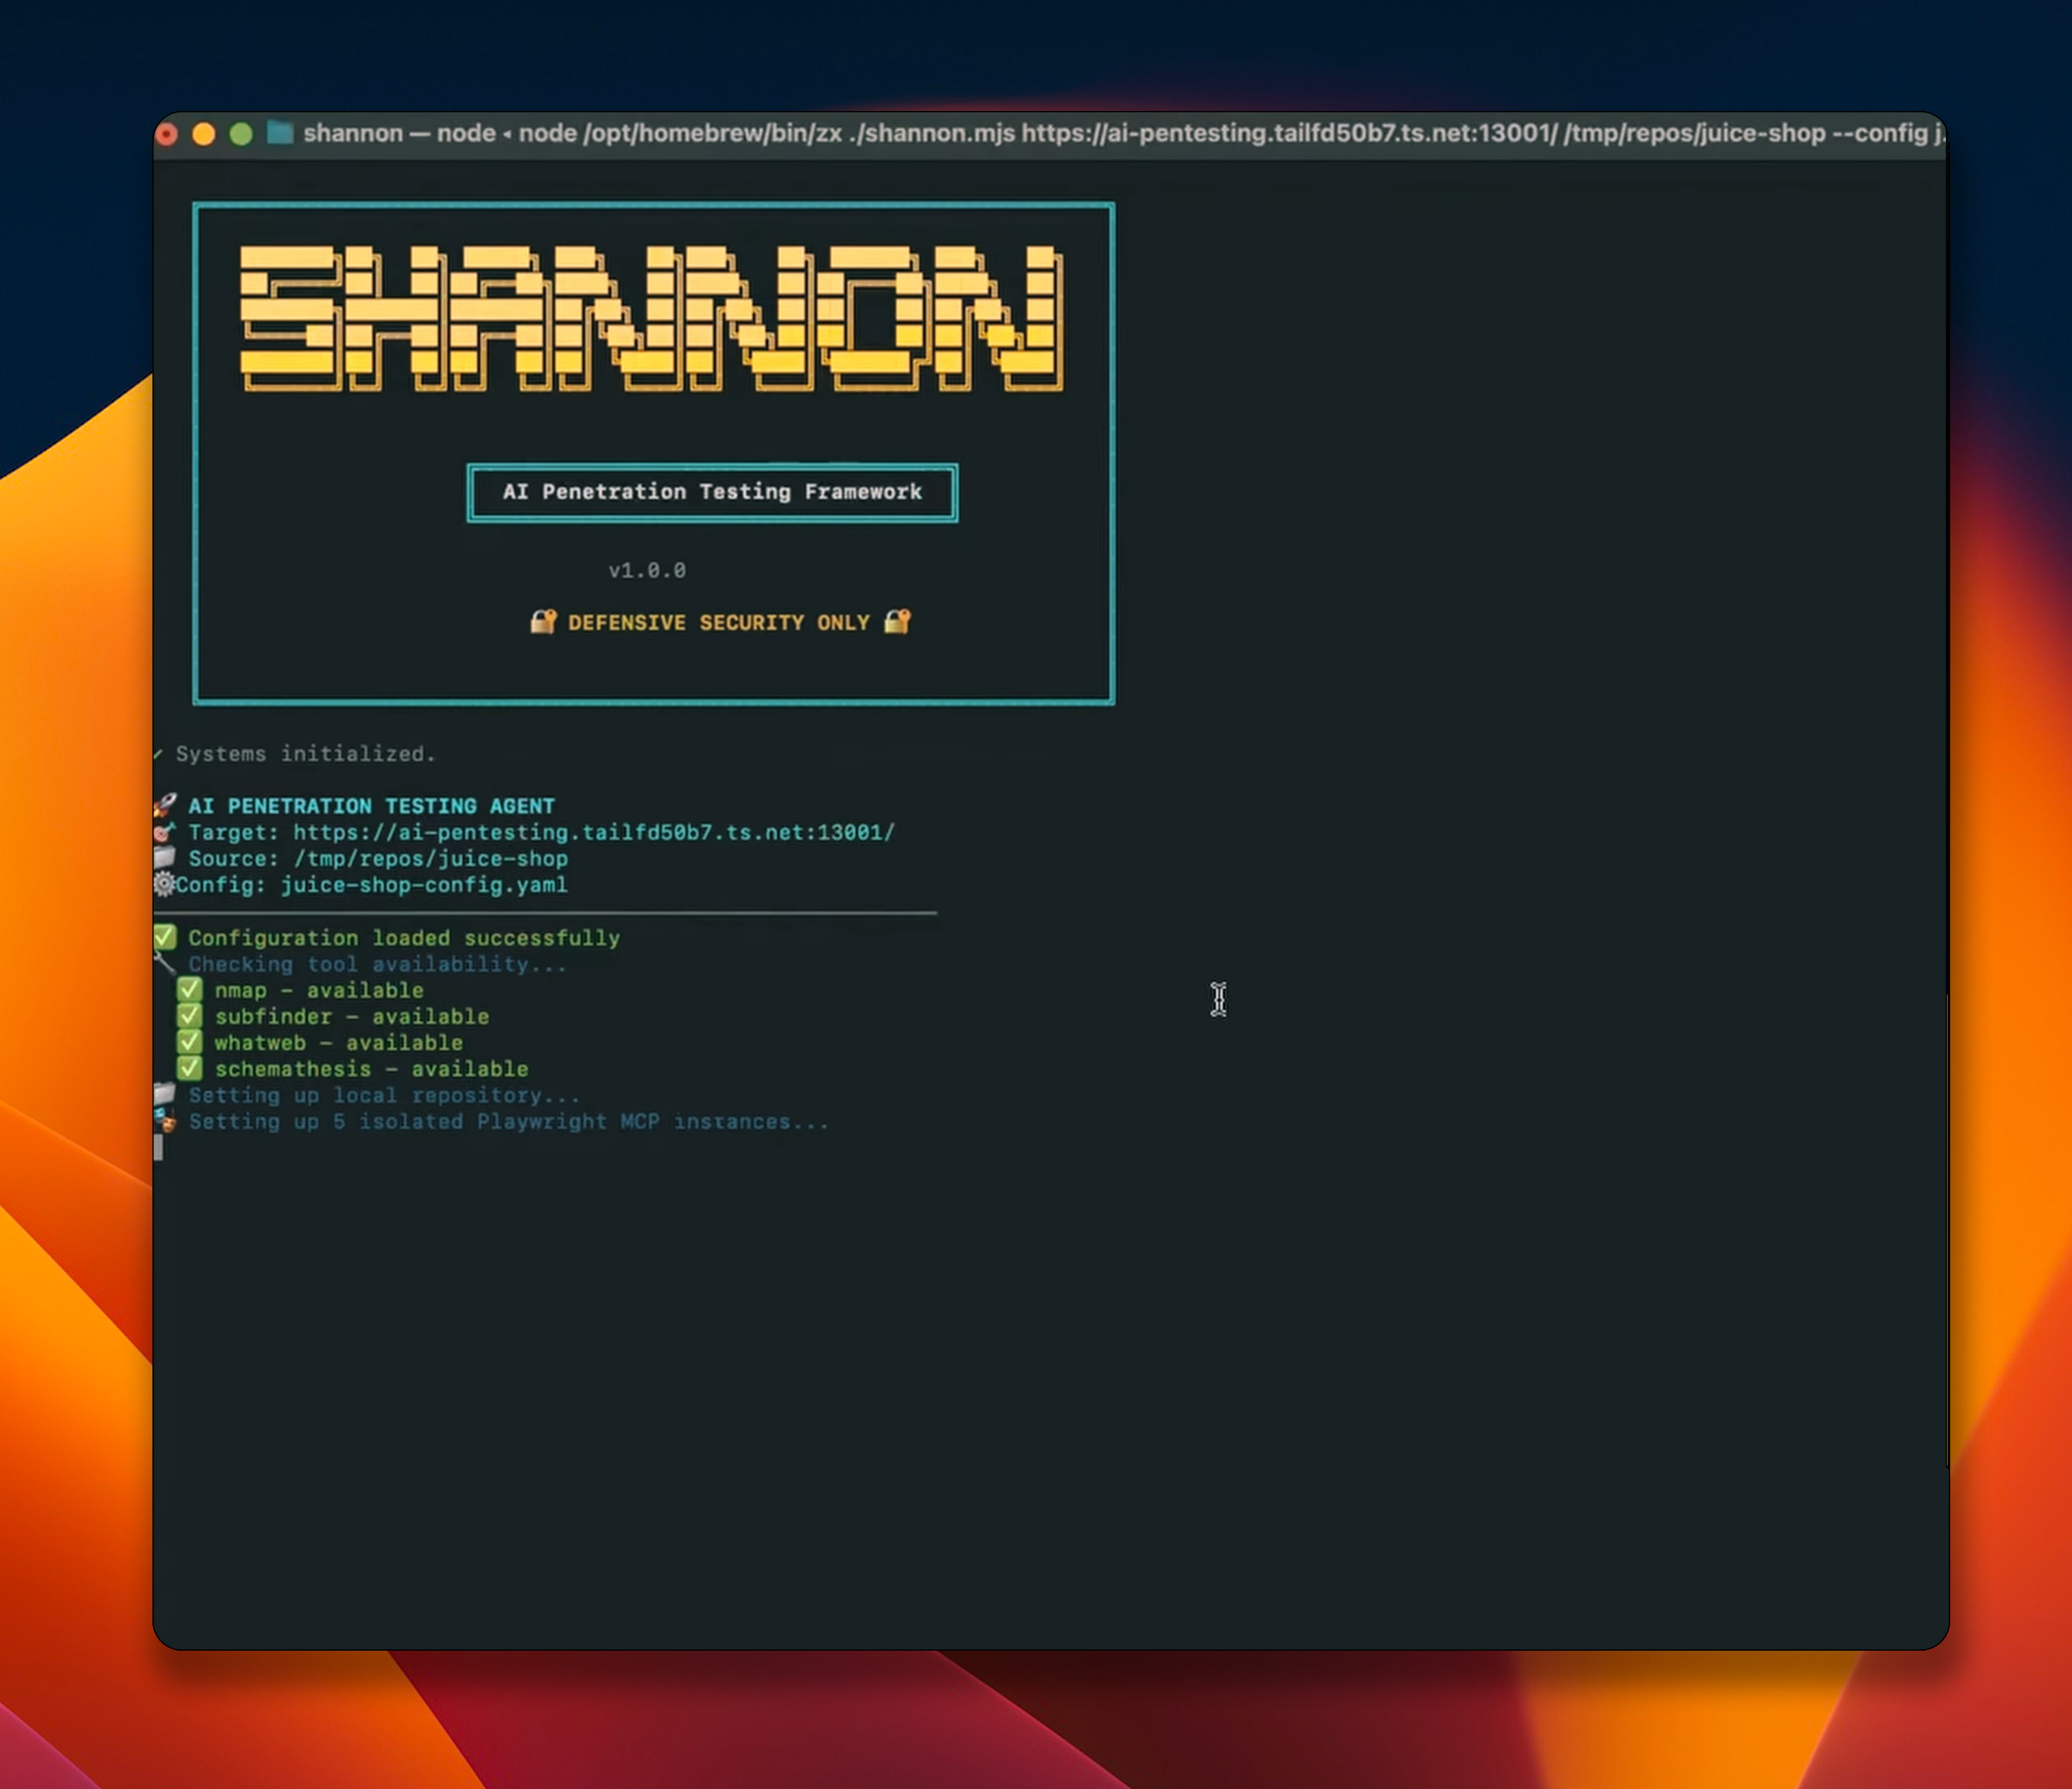
Task: Click the AI Penetration Testing Framework box
Action: 711,491
